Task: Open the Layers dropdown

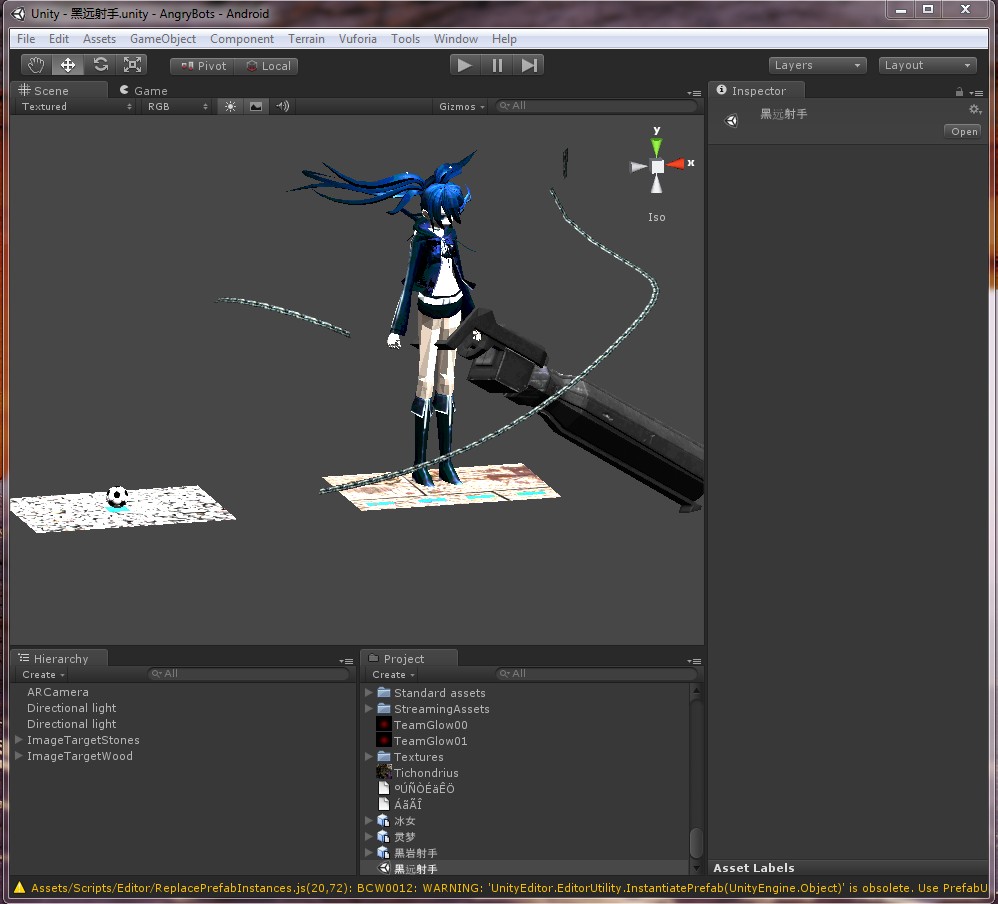Action: point(818,66)
